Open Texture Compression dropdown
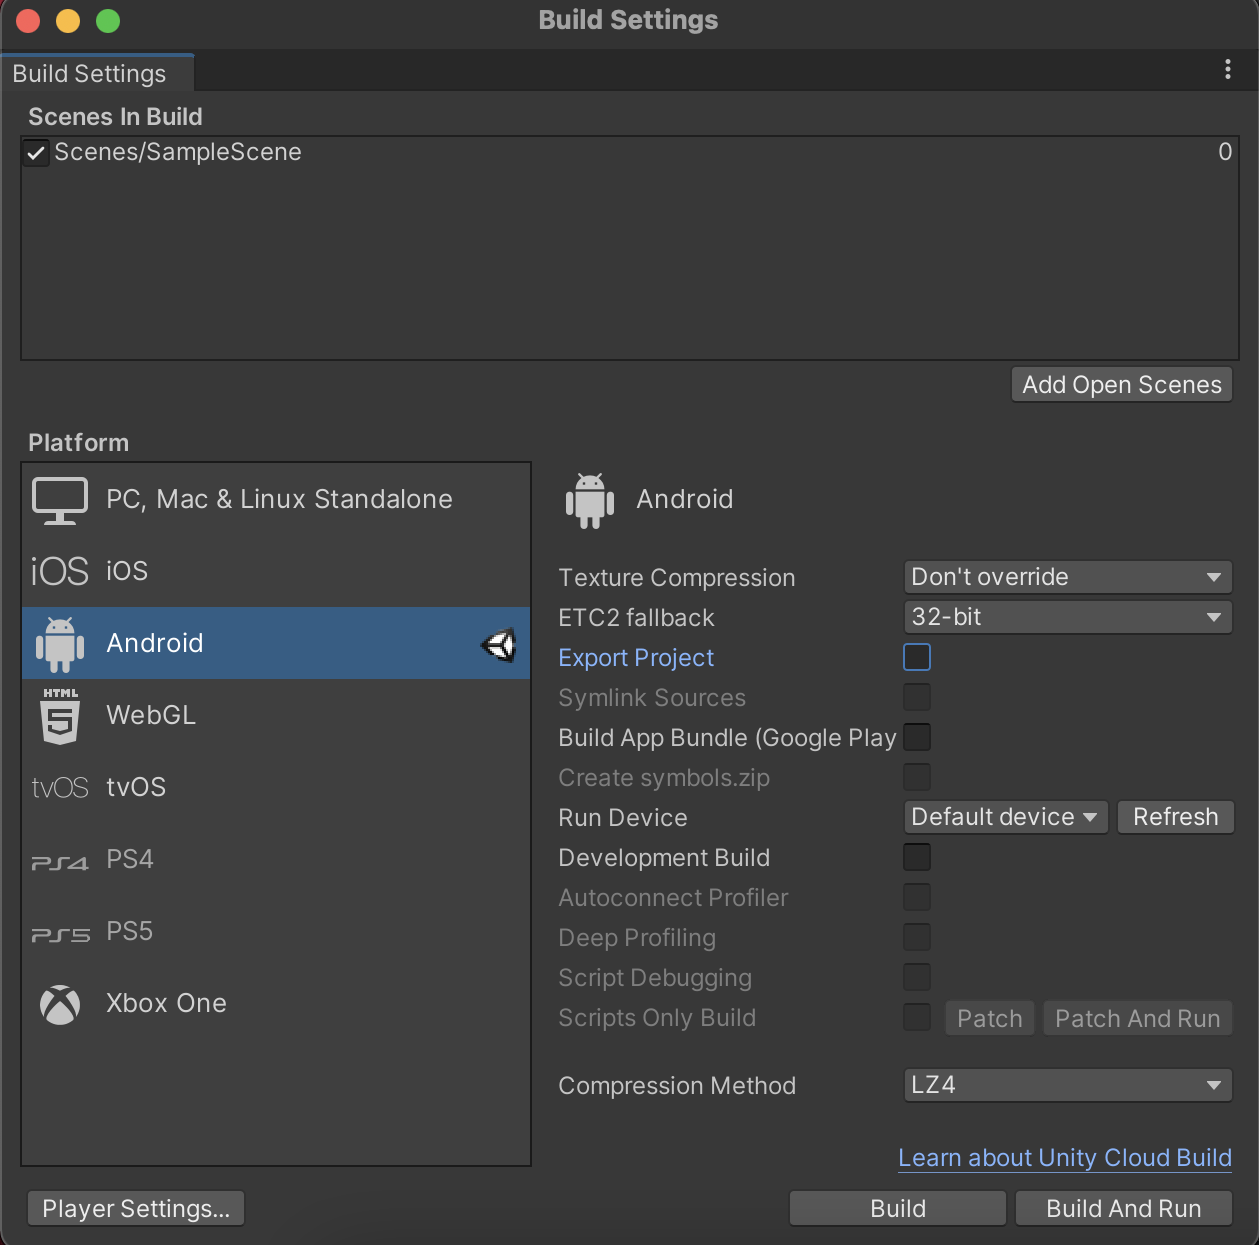This screenshot has height=1245, width=1259. coord(1067,577)
